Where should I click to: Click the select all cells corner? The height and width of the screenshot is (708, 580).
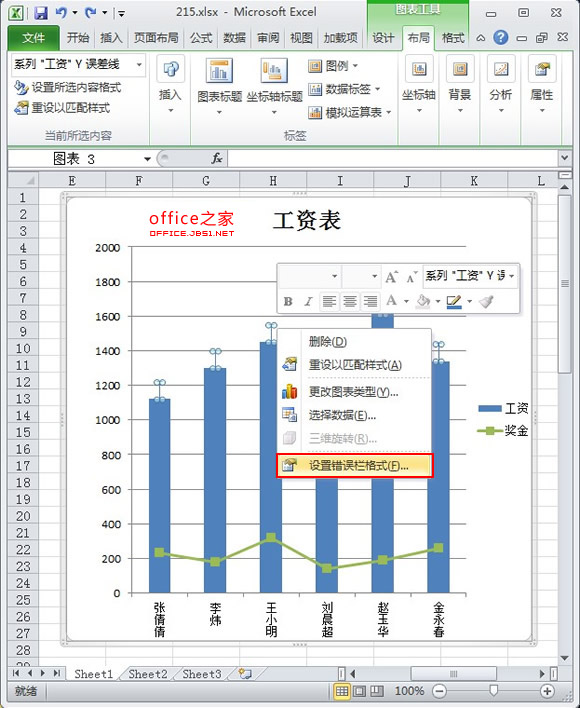[23, 181]
